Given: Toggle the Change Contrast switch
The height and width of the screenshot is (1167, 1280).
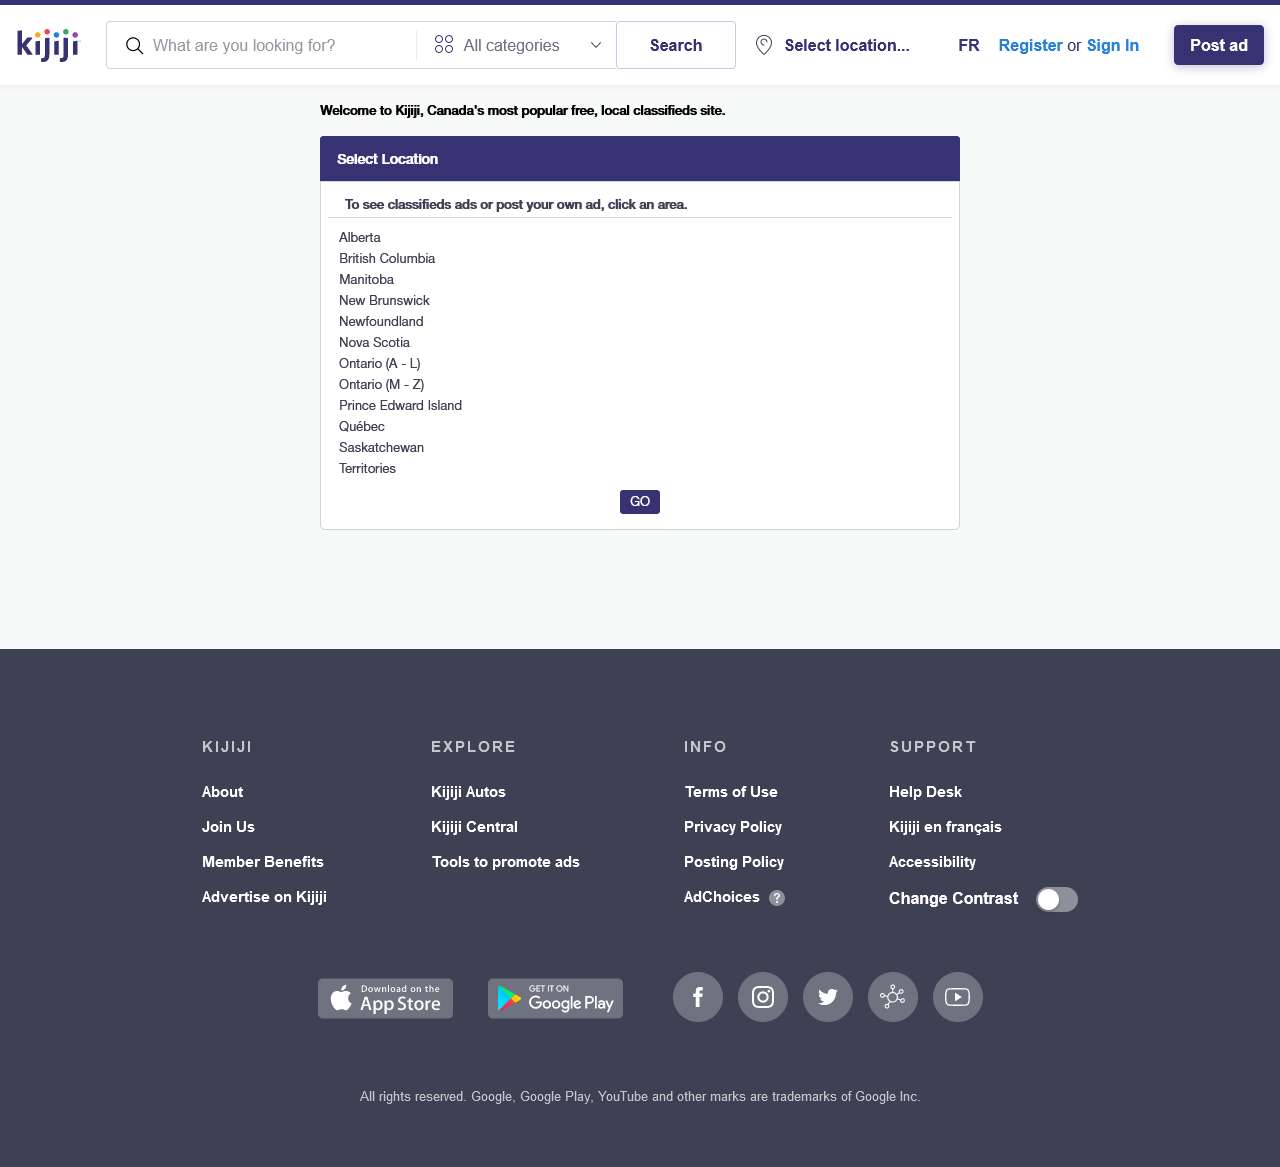Looking at the screenshot, I should click(1057, 899).
